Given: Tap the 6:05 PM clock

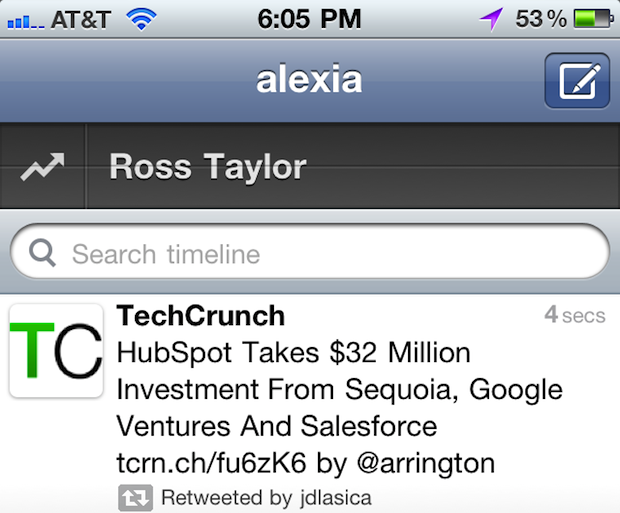Looking at the screenshot, I should (310, 18).
